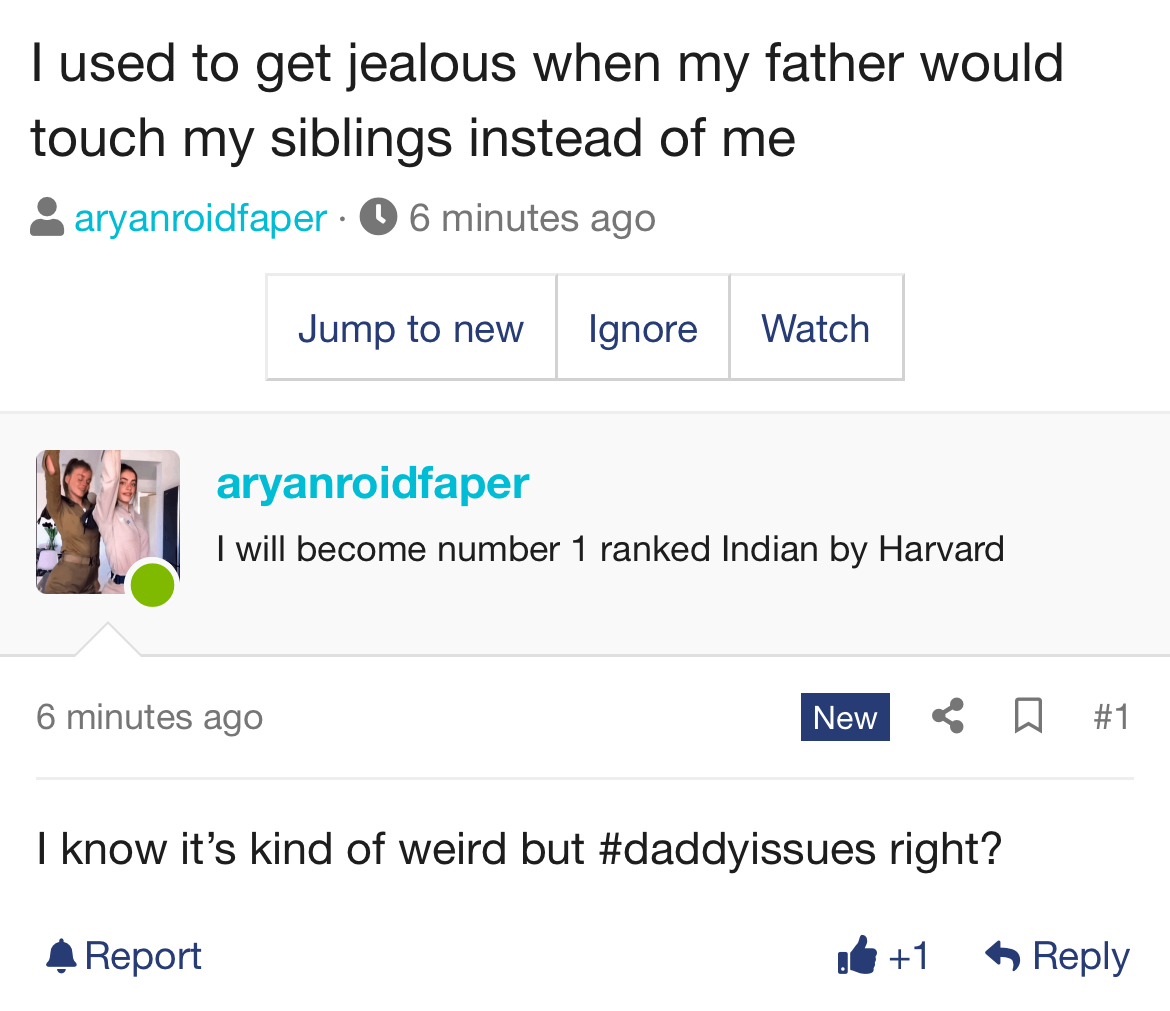This screenshot has height=1011, width=1170.
Task: Bookmark this post with the bookmark icon
Action: pos(1028,717)
